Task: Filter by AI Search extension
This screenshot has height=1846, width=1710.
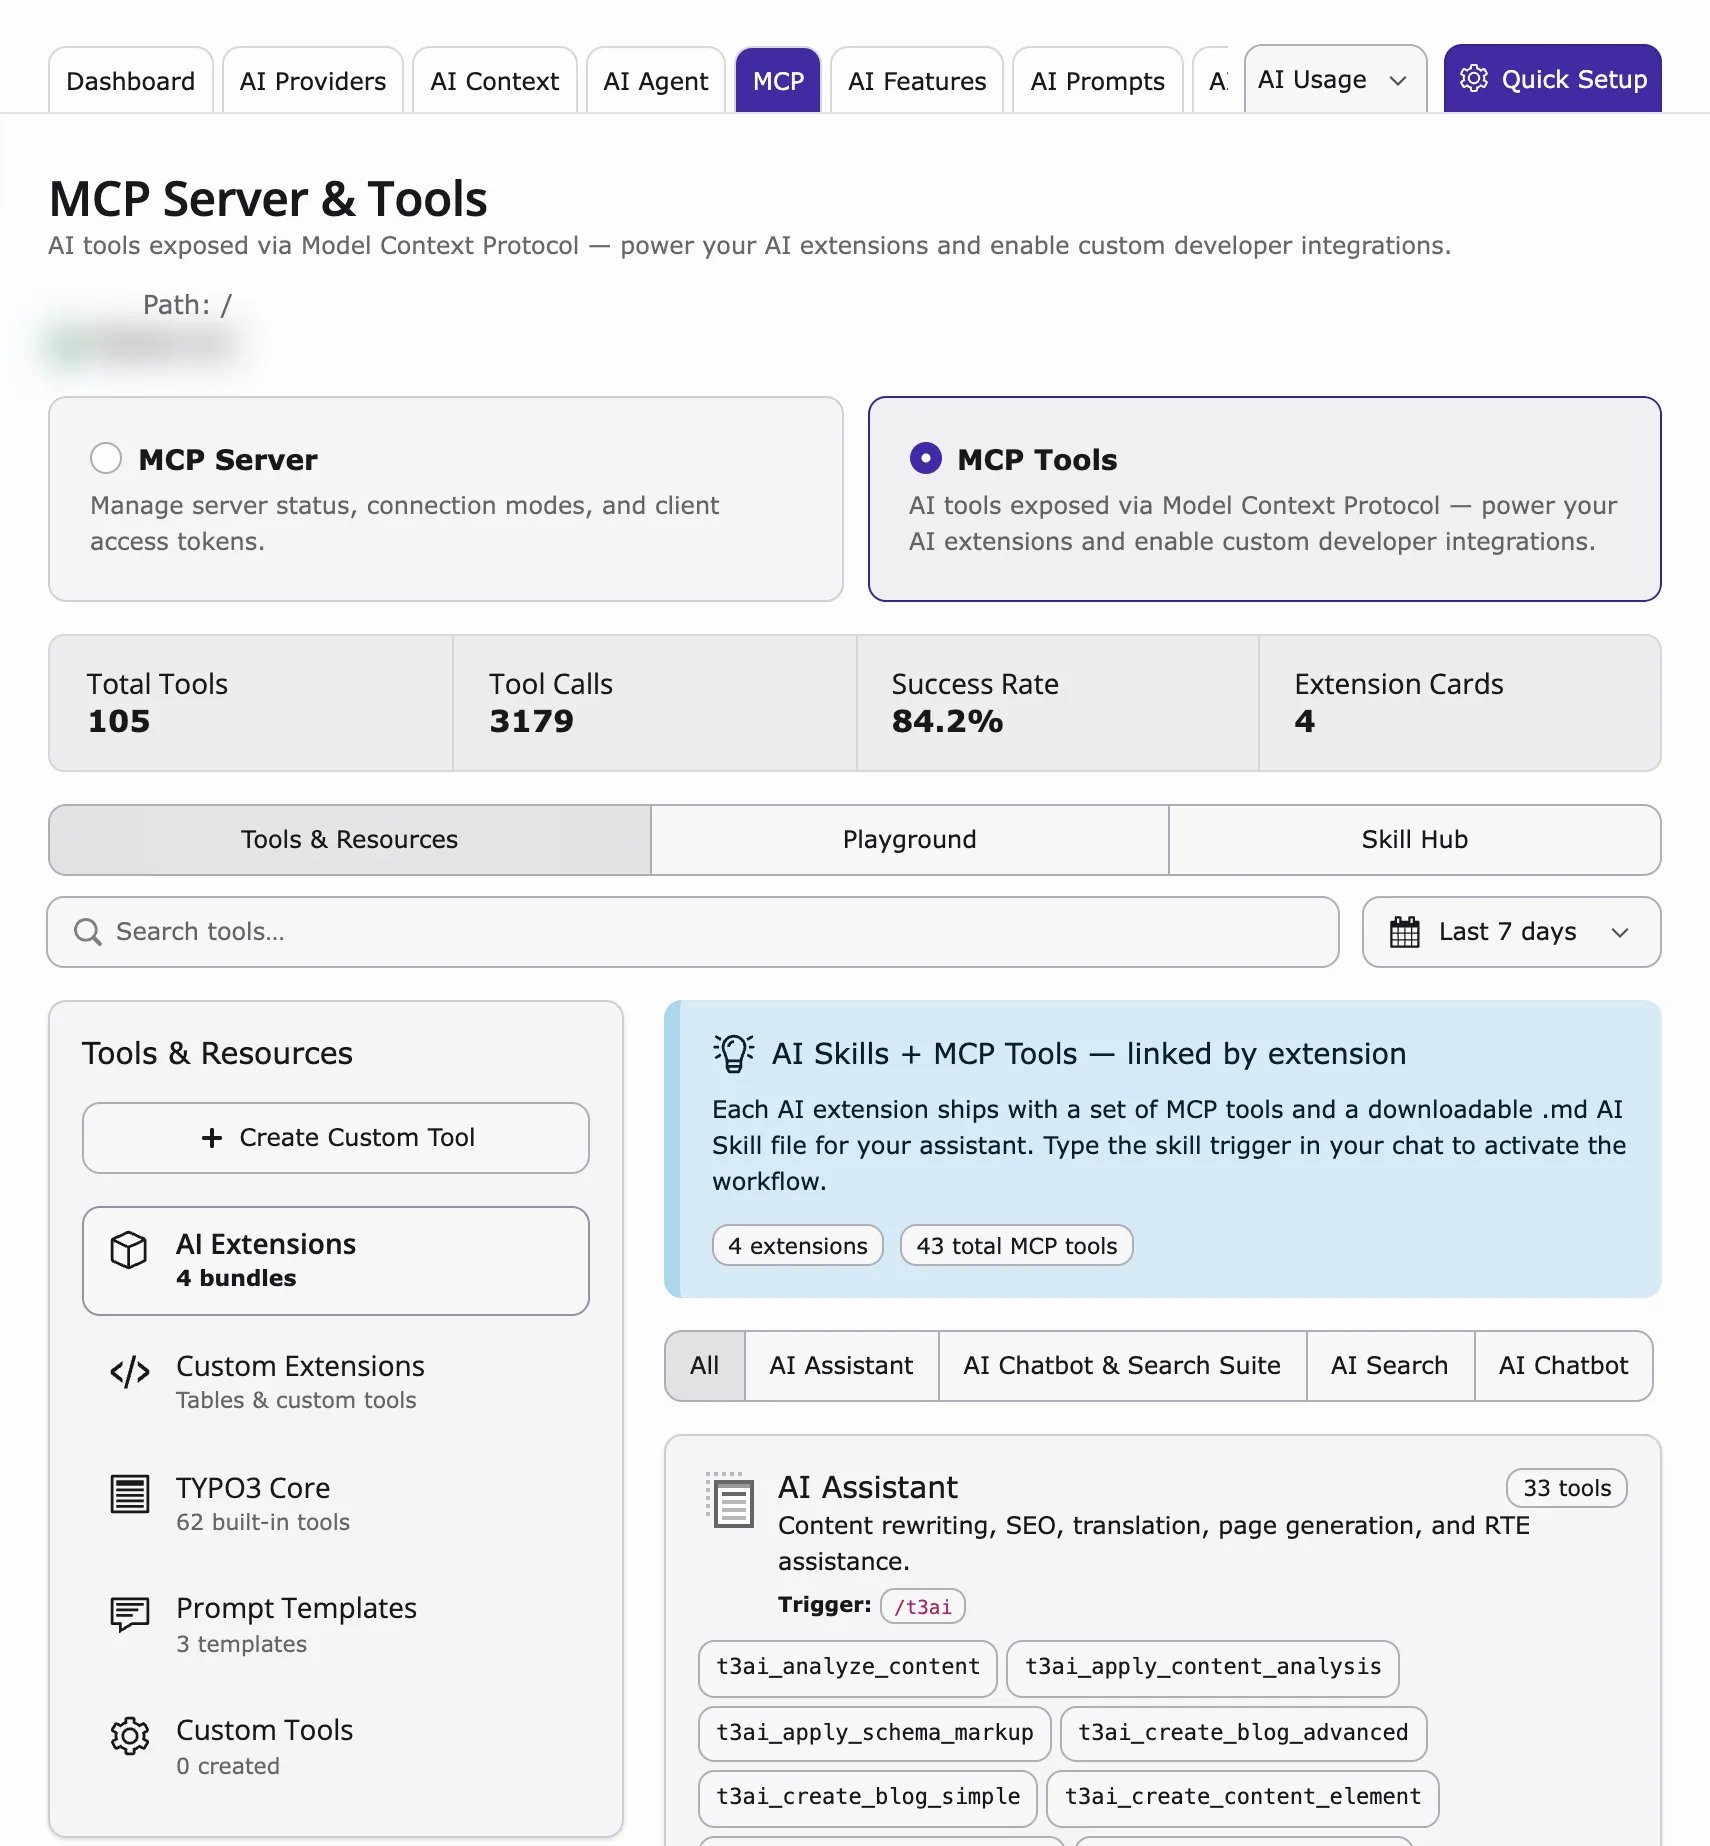Action: click(1390, 1366)
